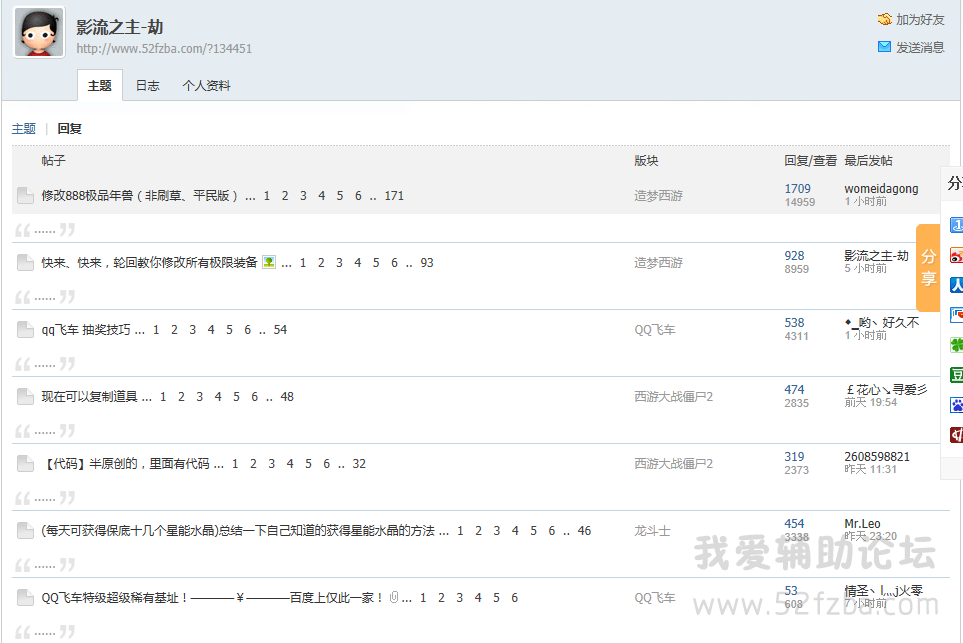Screen dimensions: 963x643
Task: Expand quote under 快来、快来 thread
Action: 45,297
